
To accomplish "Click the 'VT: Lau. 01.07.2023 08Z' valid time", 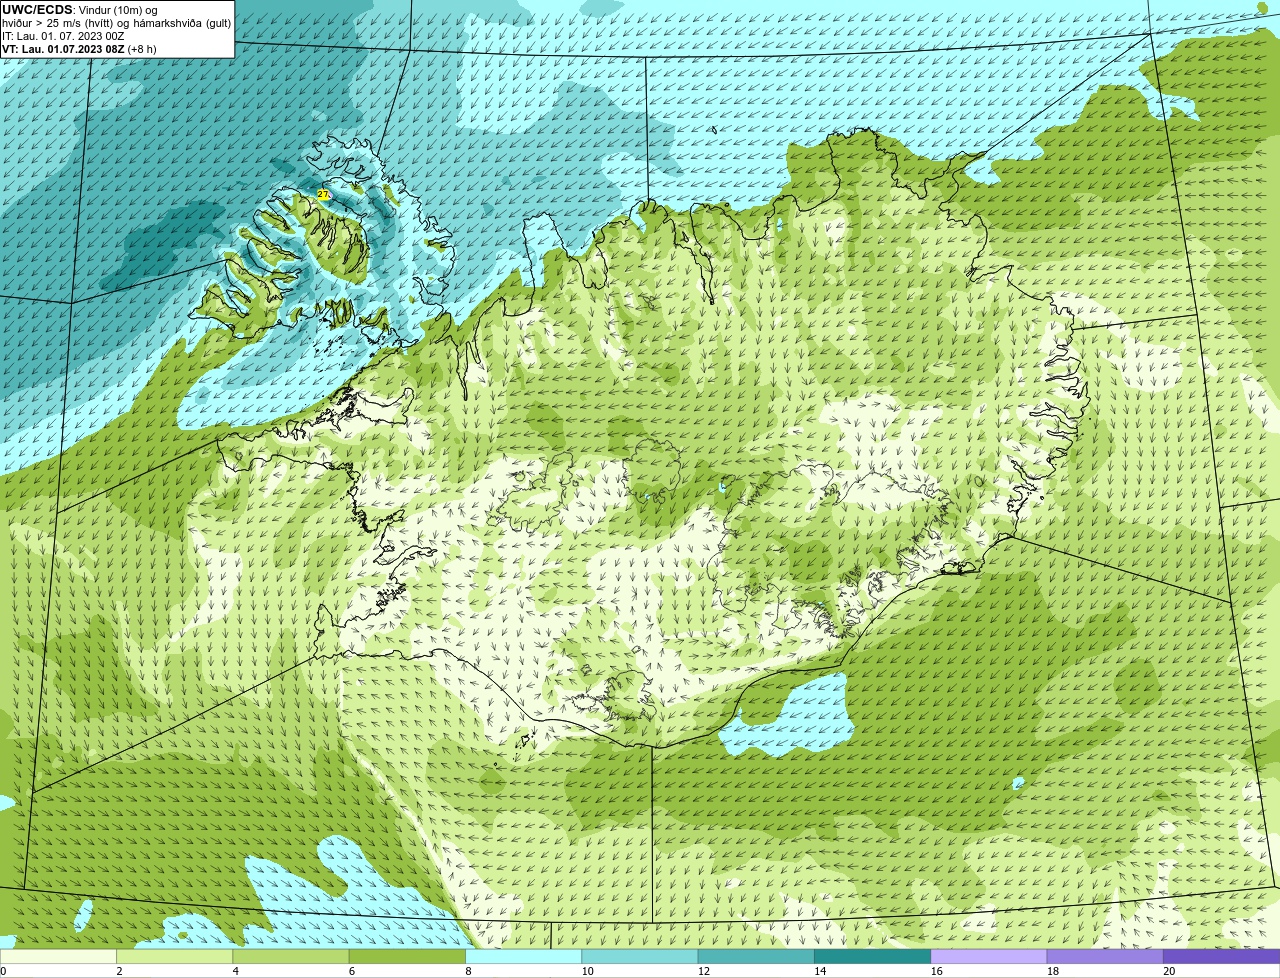I will point(63,49).
